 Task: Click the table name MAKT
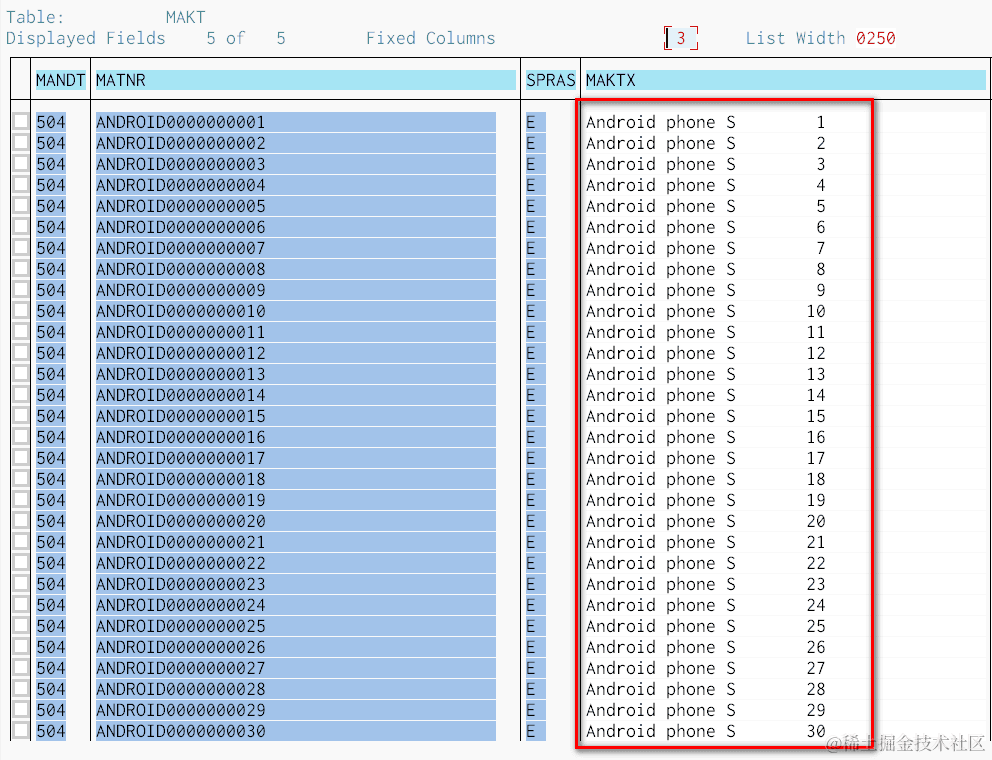pyautogui.click(x=185, y=17)
